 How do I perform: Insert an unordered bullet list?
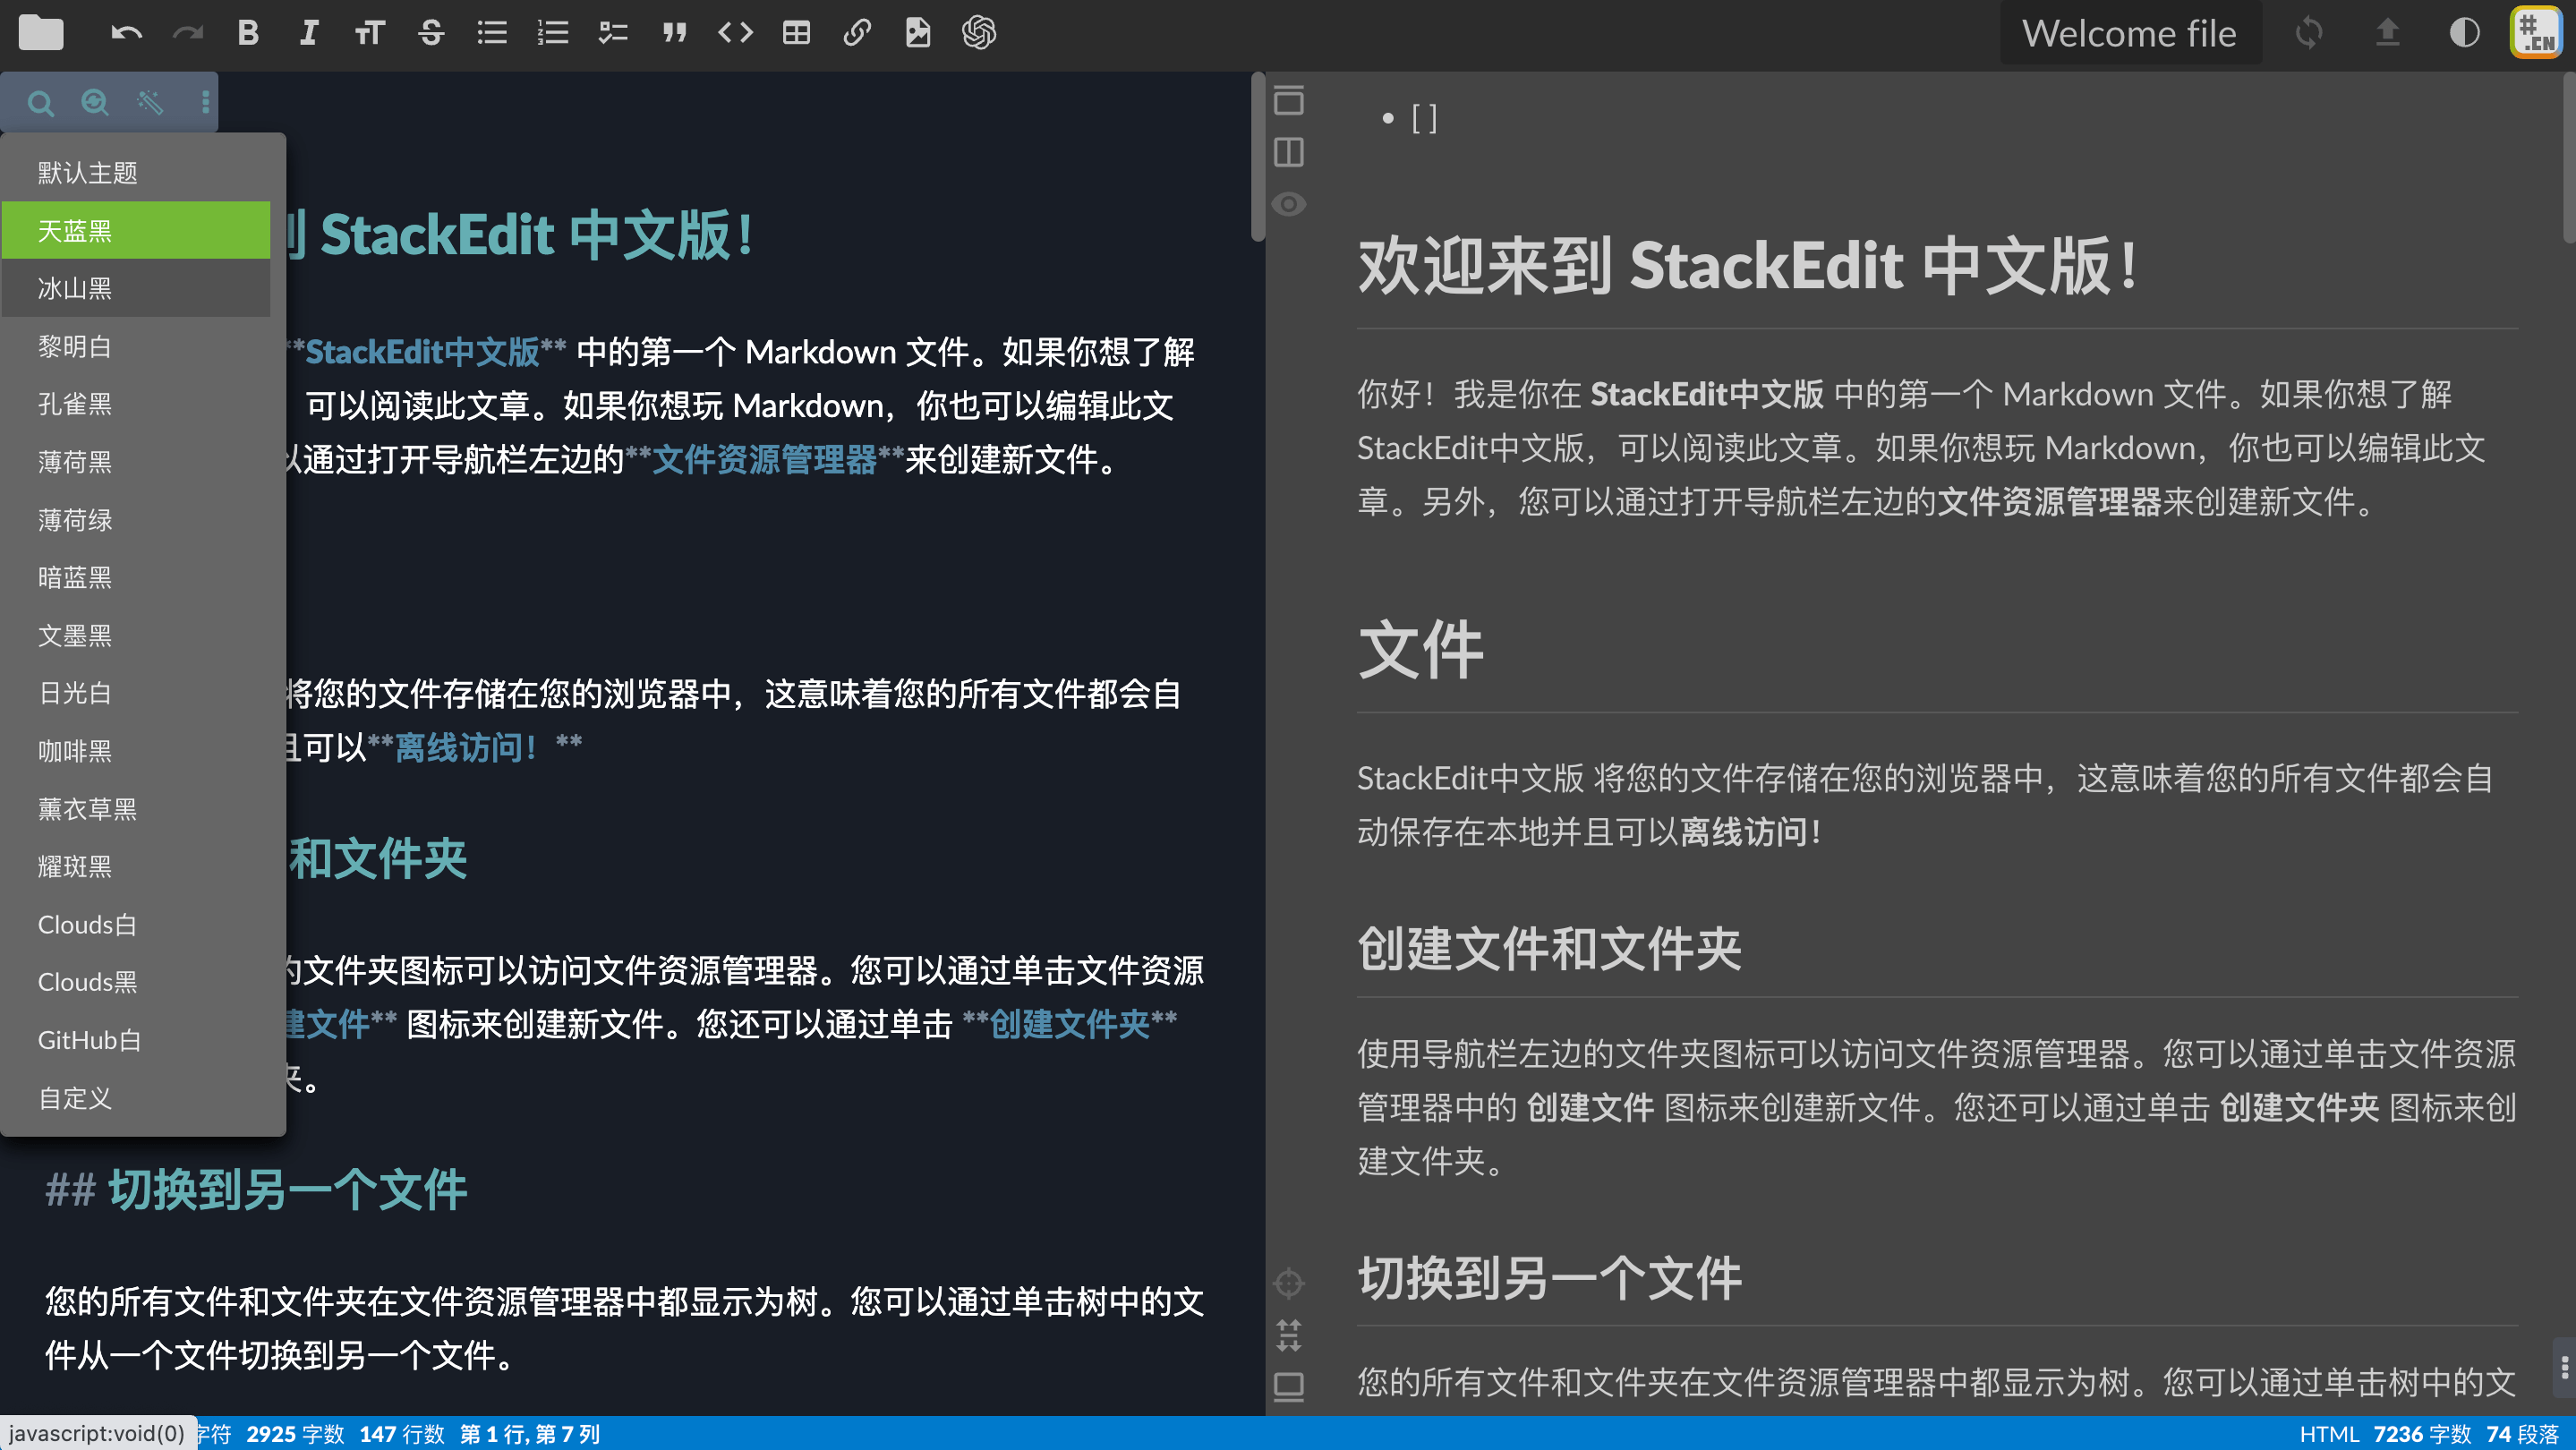pos(492,33)
